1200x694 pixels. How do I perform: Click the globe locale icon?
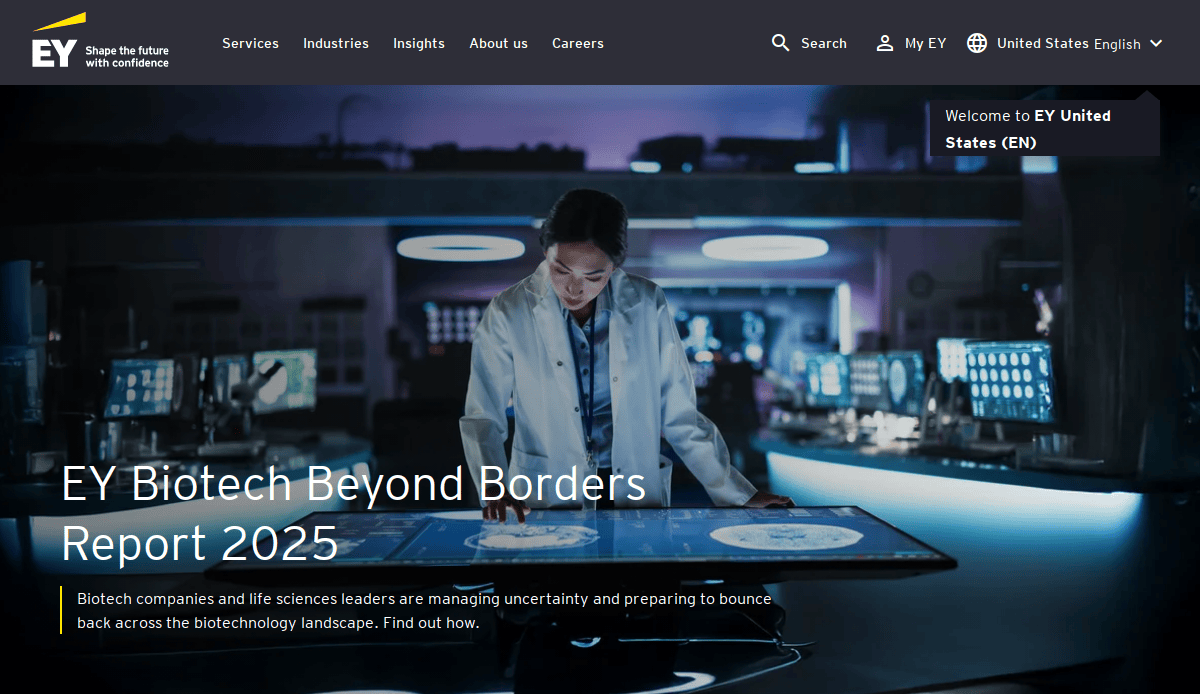click(x=976, y=43)
